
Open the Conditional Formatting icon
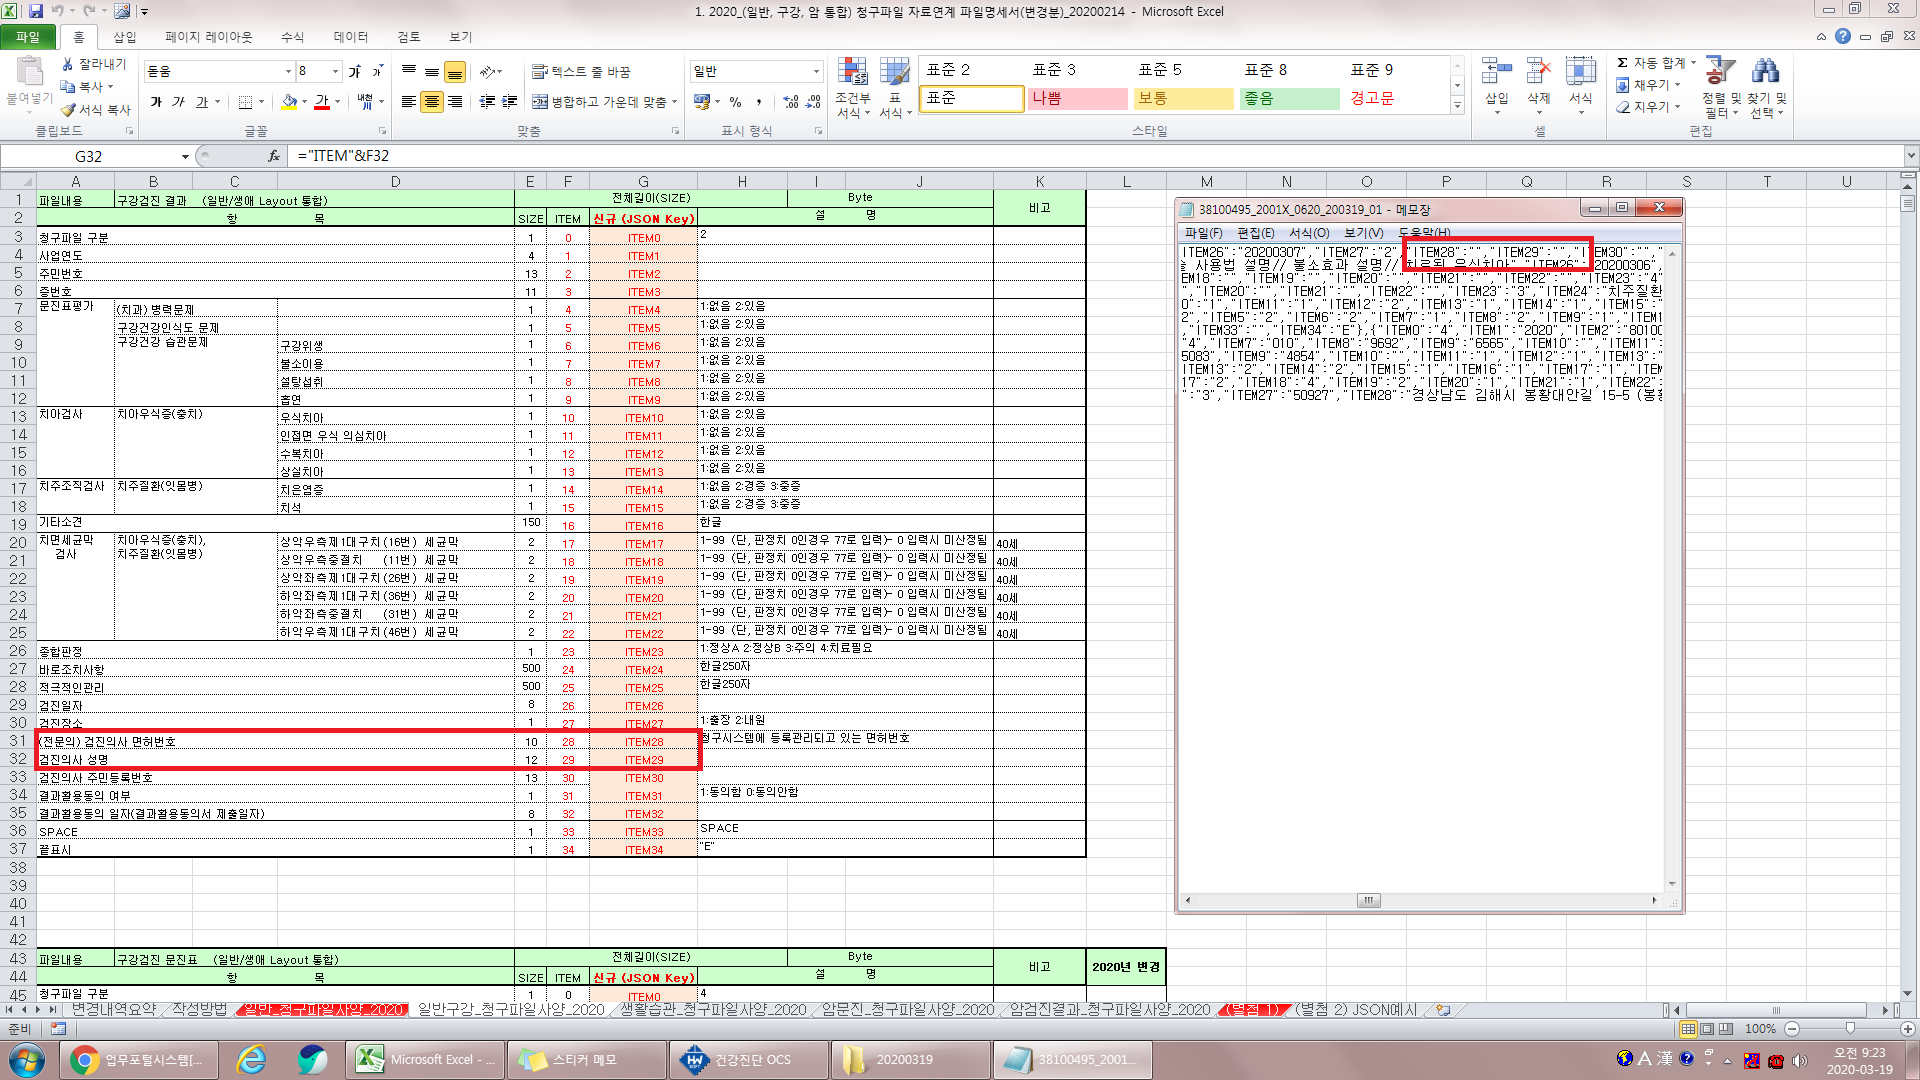point(852,88)
